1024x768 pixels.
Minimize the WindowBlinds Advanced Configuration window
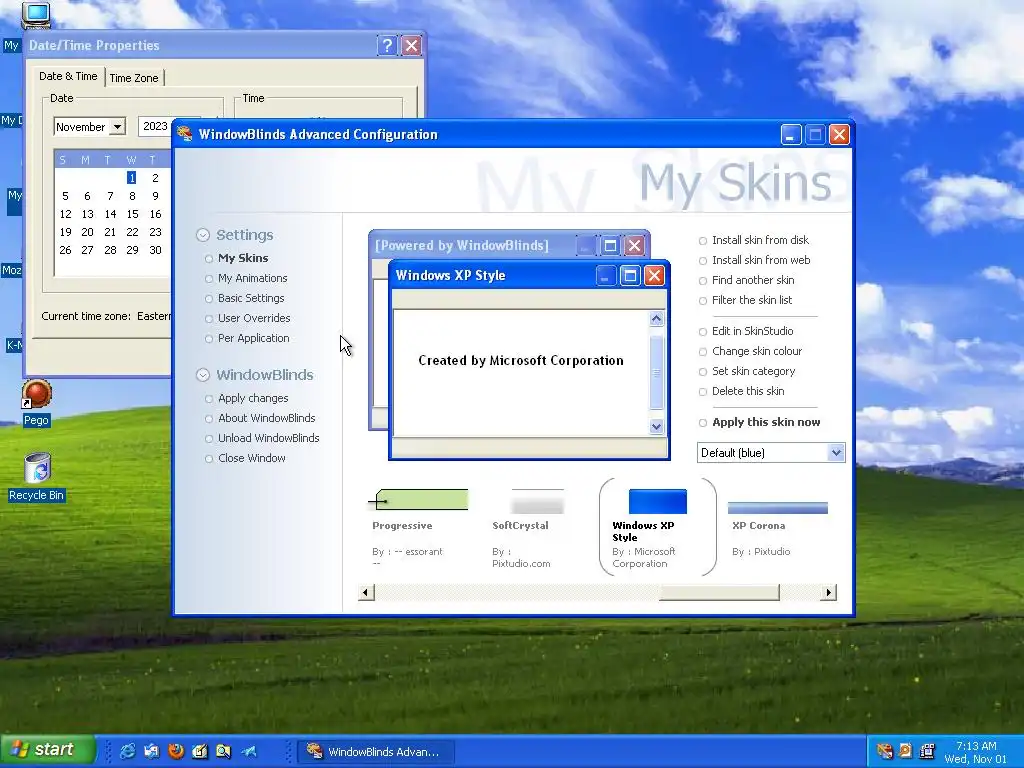(x=791, y=135)
